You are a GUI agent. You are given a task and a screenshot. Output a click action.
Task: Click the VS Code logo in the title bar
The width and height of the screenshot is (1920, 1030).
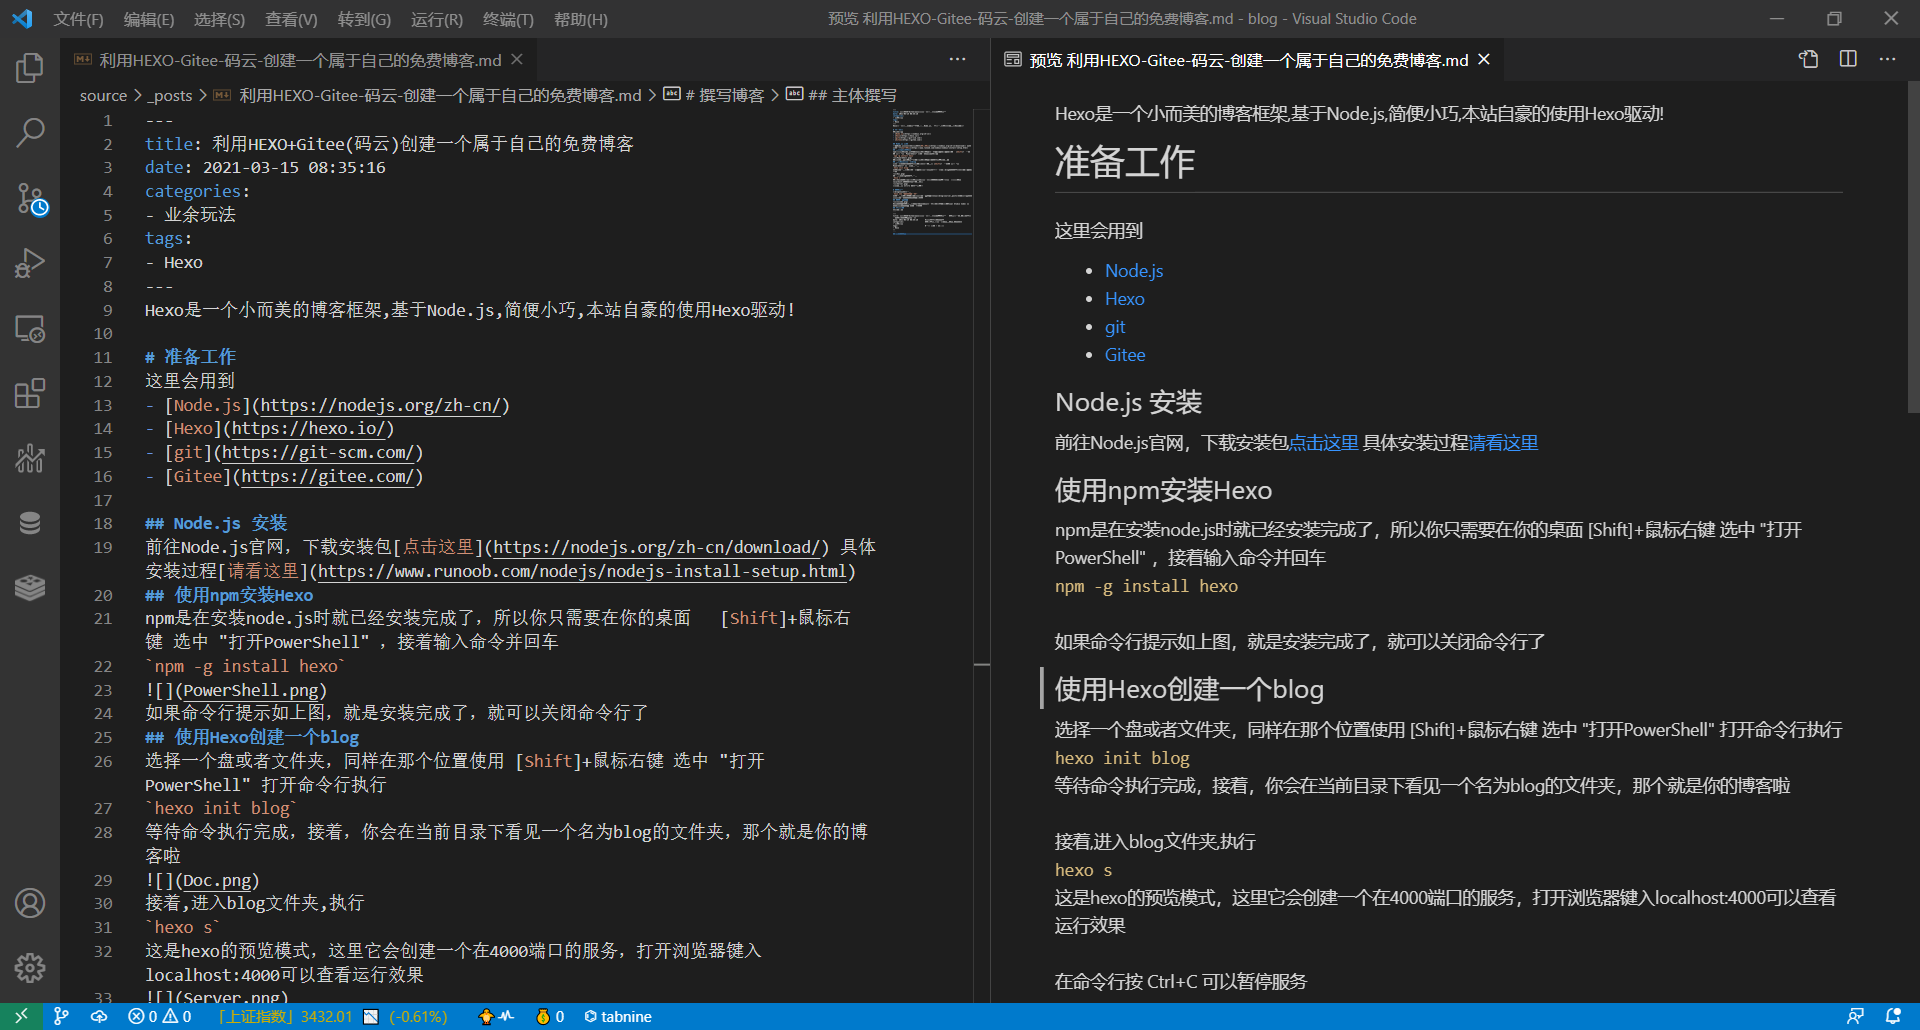[22, 18]
